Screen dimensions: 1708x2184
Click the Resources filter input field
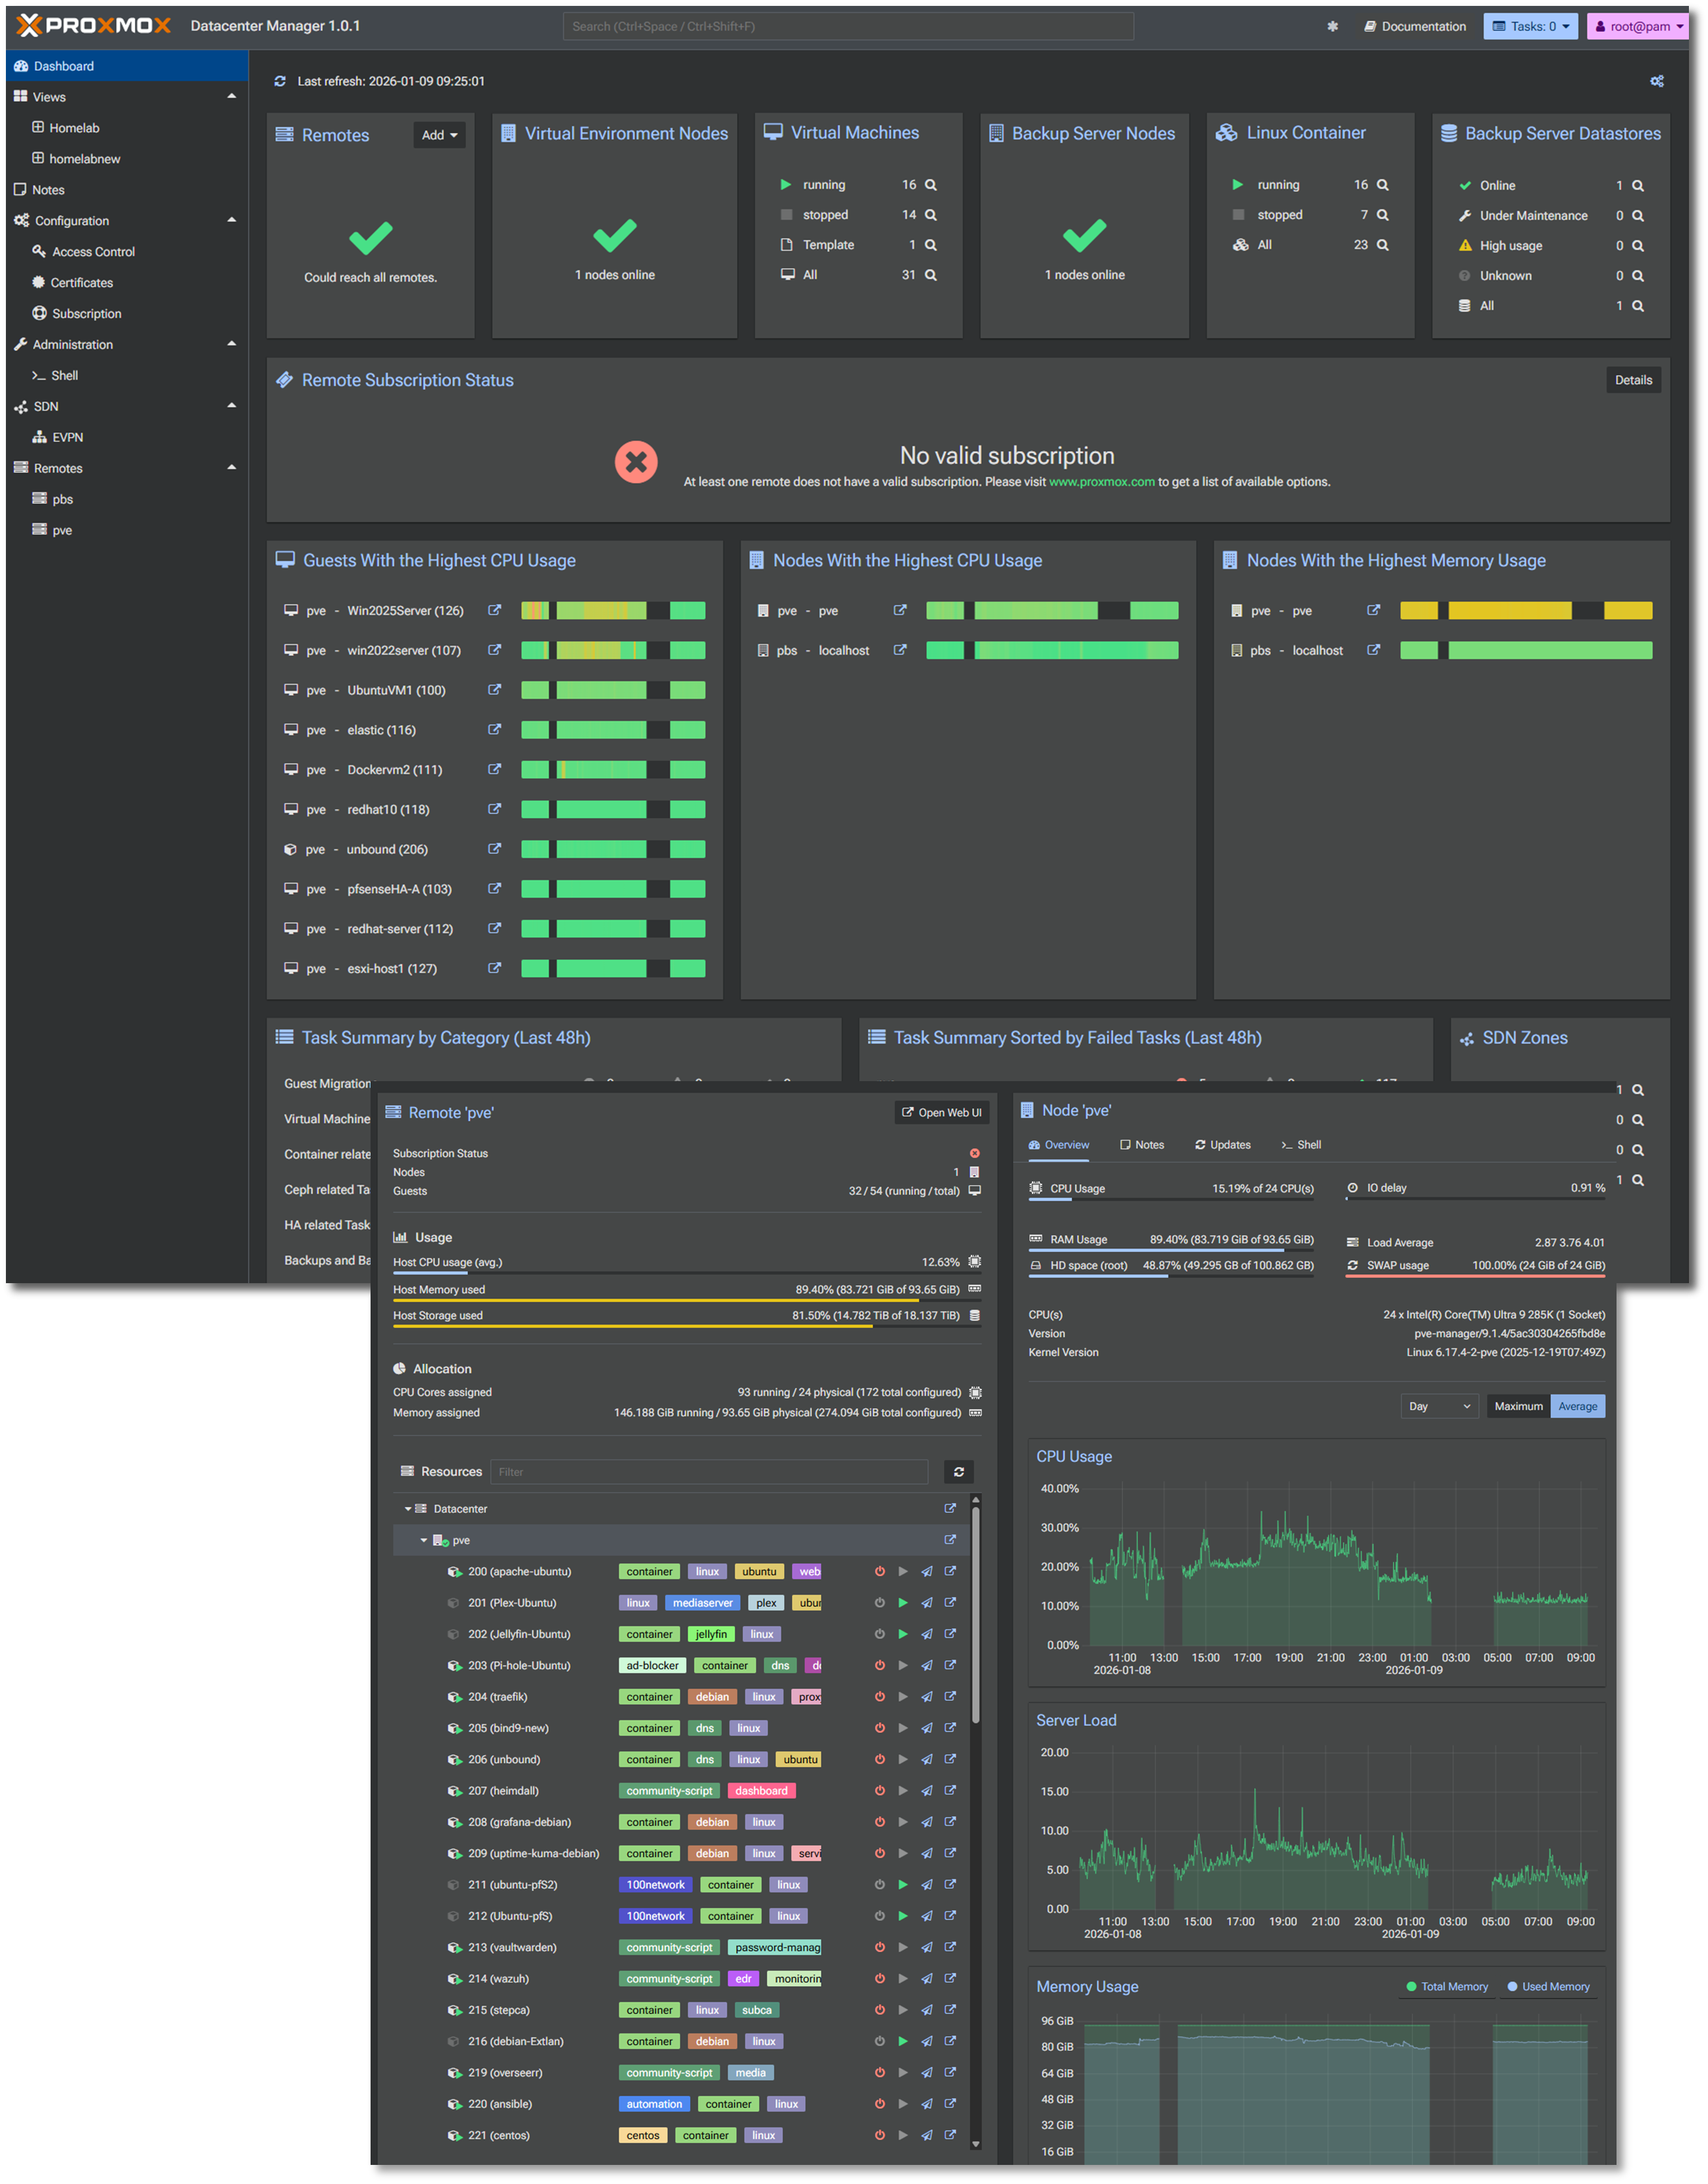coord(710,1471)
